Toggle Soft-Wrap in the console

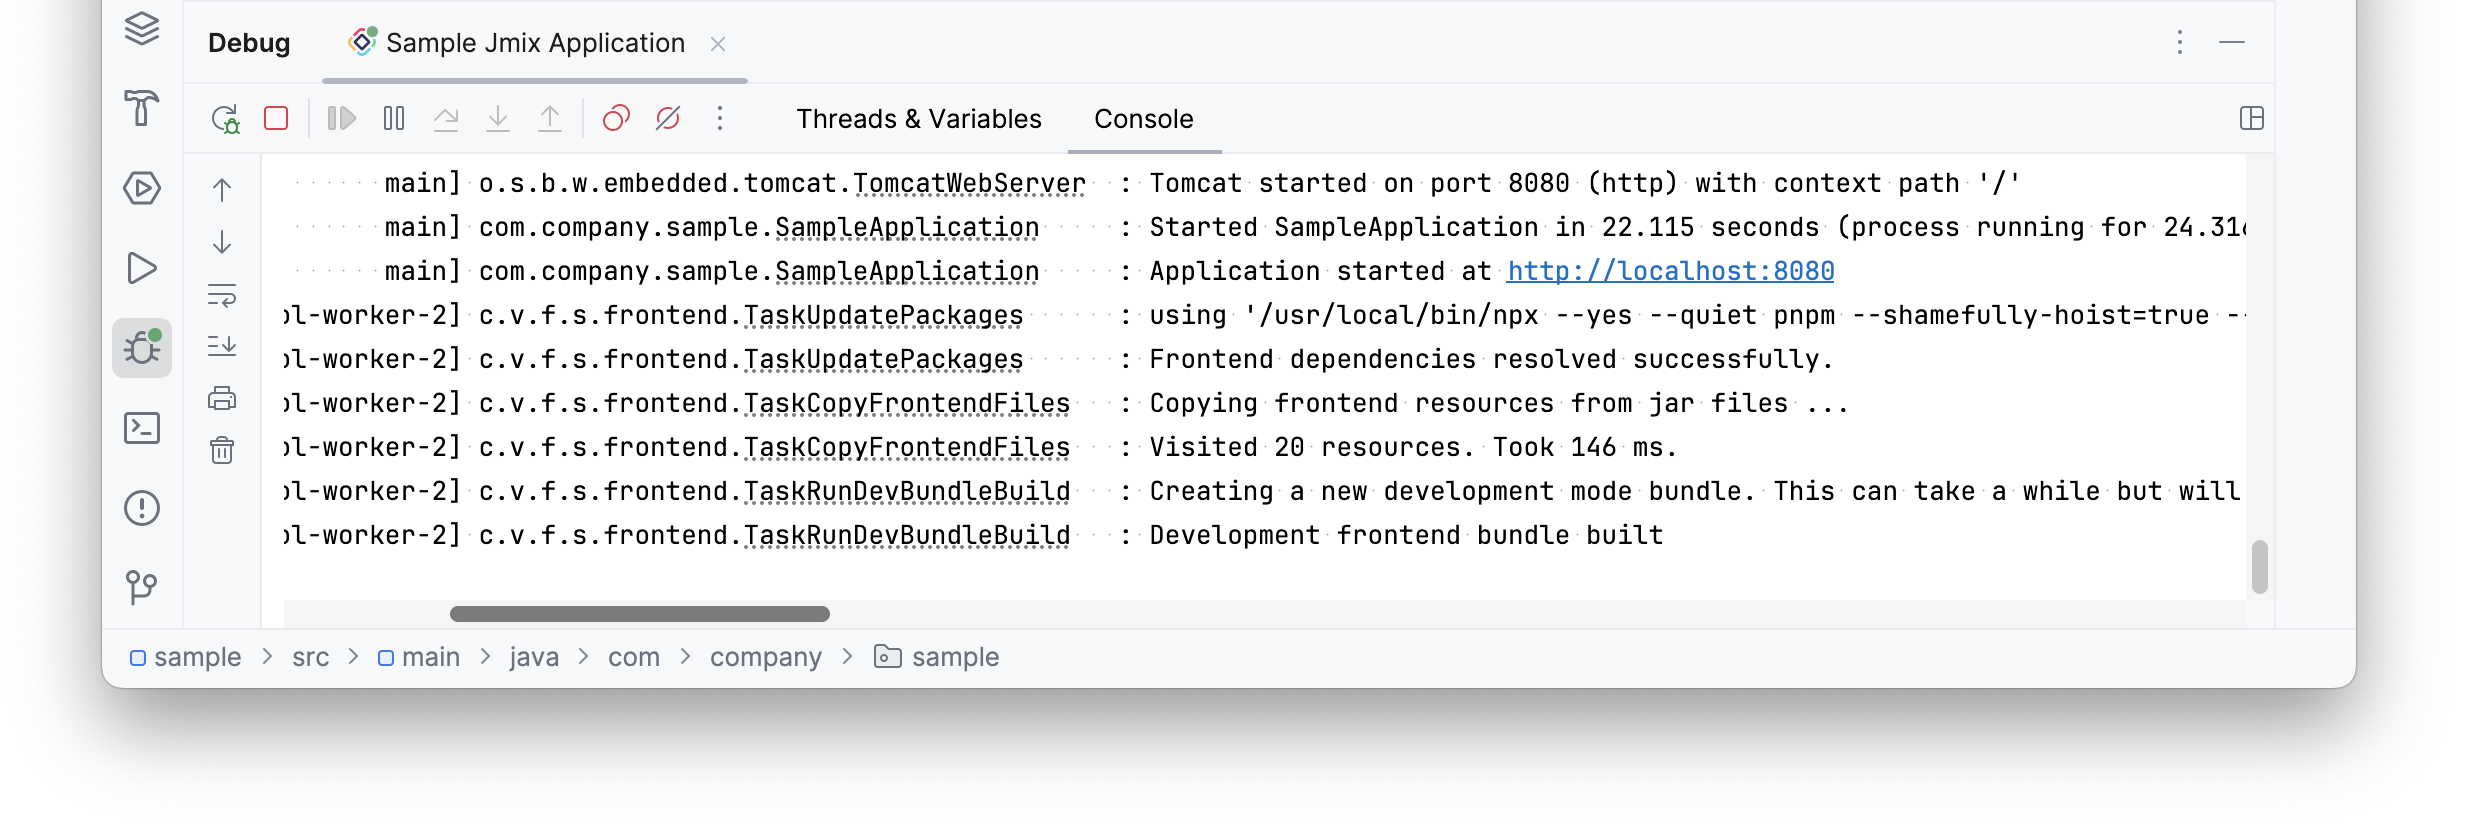pyautogui.click(x=222, y=295)
